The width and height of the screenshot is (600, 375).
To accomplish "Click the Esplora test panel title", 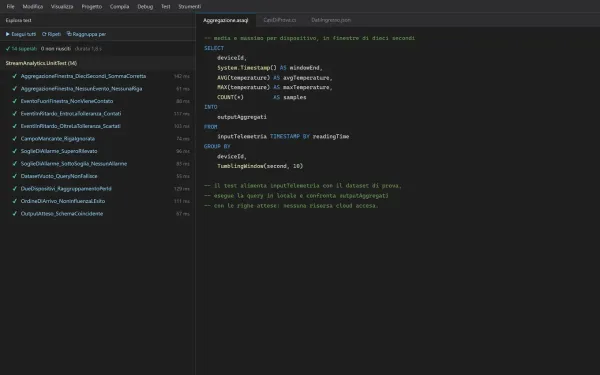I will (18, 21).
